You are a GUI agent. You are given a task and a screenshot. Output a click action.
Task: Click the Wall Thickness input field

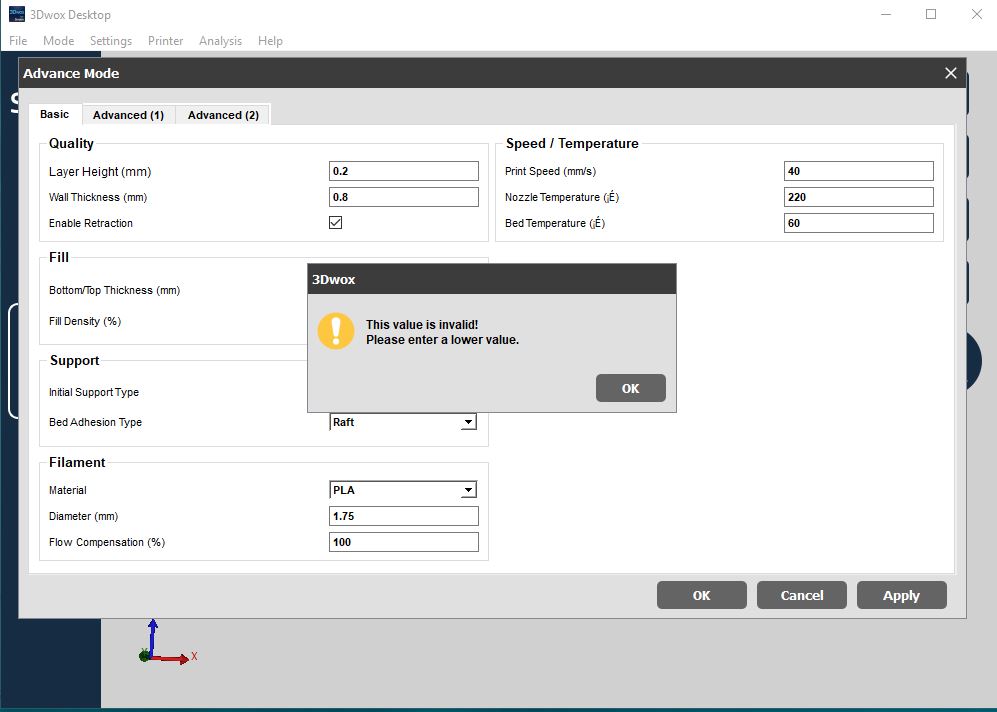pos(404,197)
